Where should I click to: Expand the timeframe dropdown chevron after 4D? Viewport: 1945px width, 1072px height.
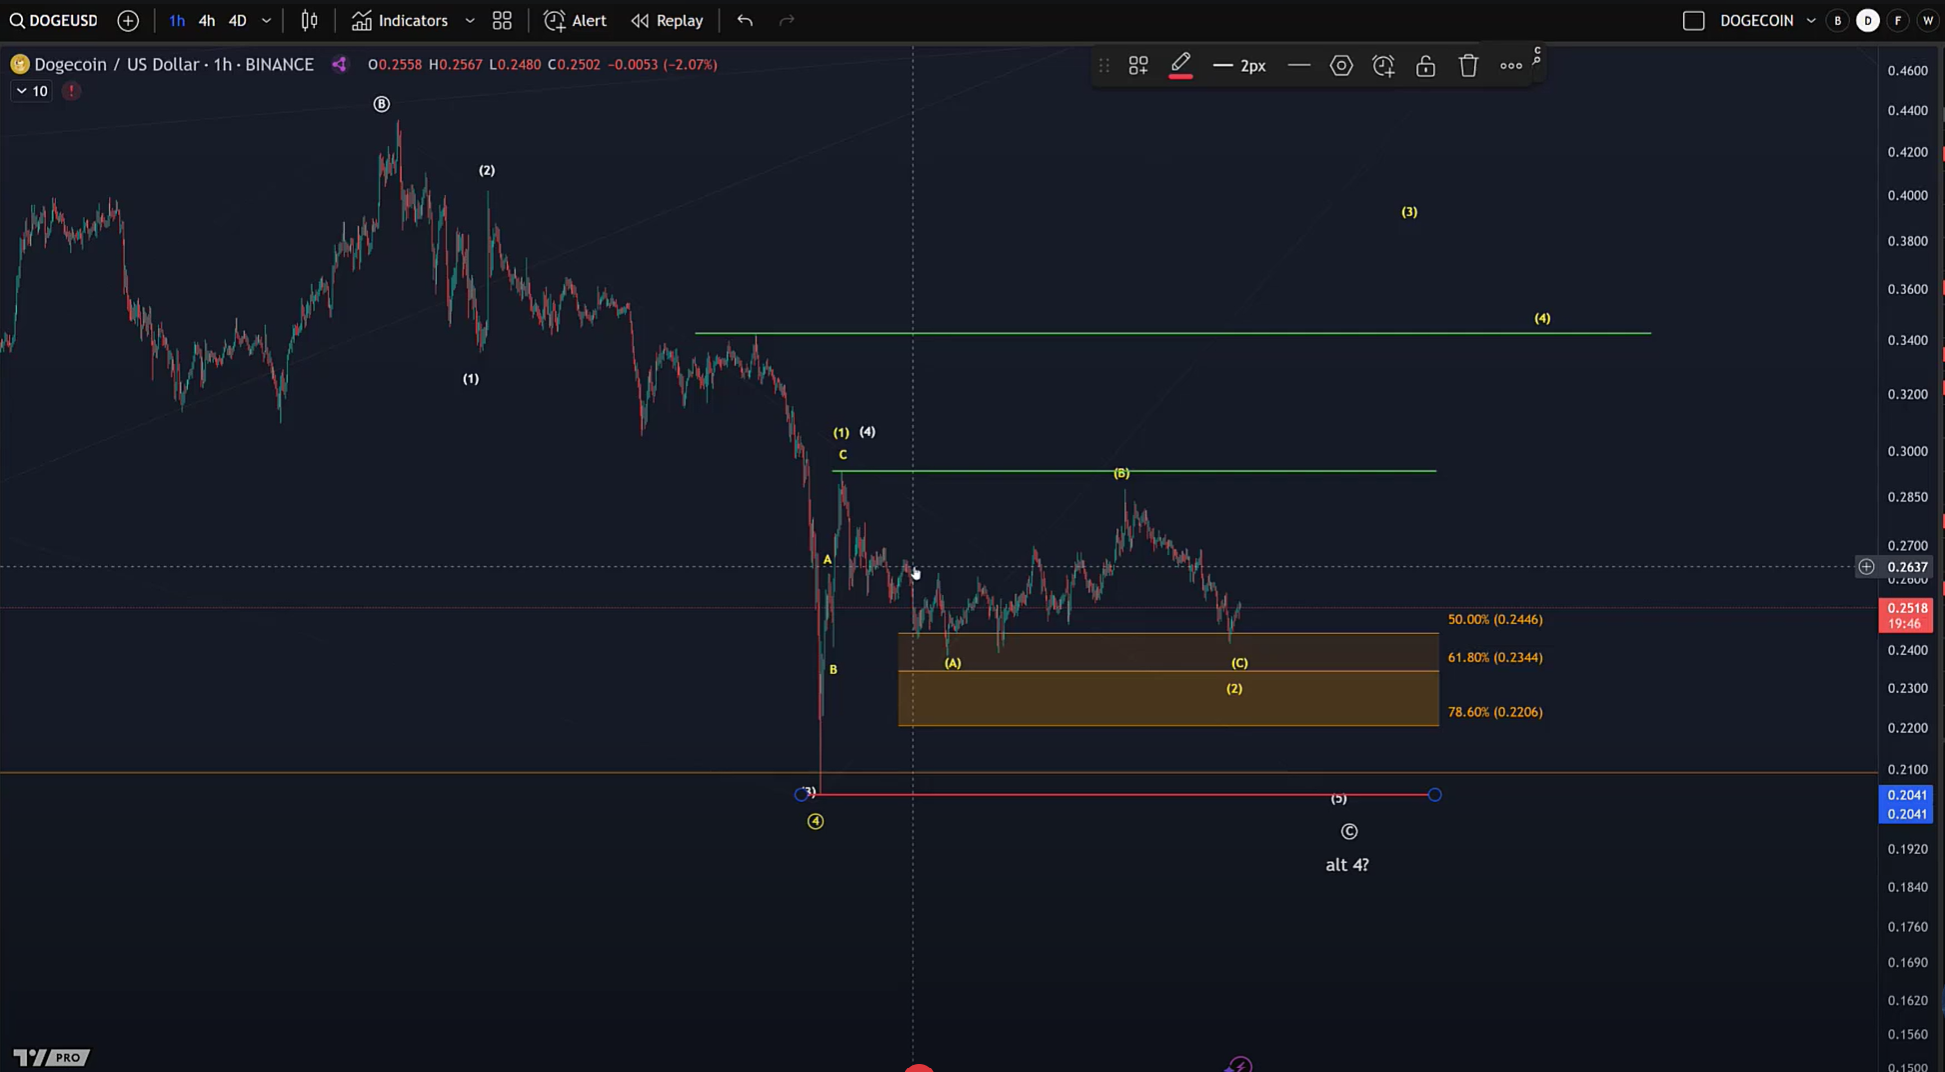[x=265, y=20]
